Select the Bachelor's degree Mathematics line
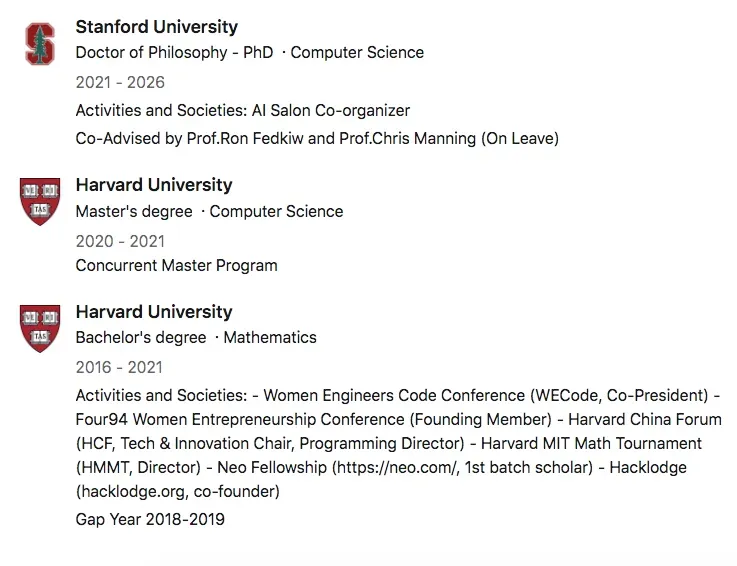 [196, 338]
